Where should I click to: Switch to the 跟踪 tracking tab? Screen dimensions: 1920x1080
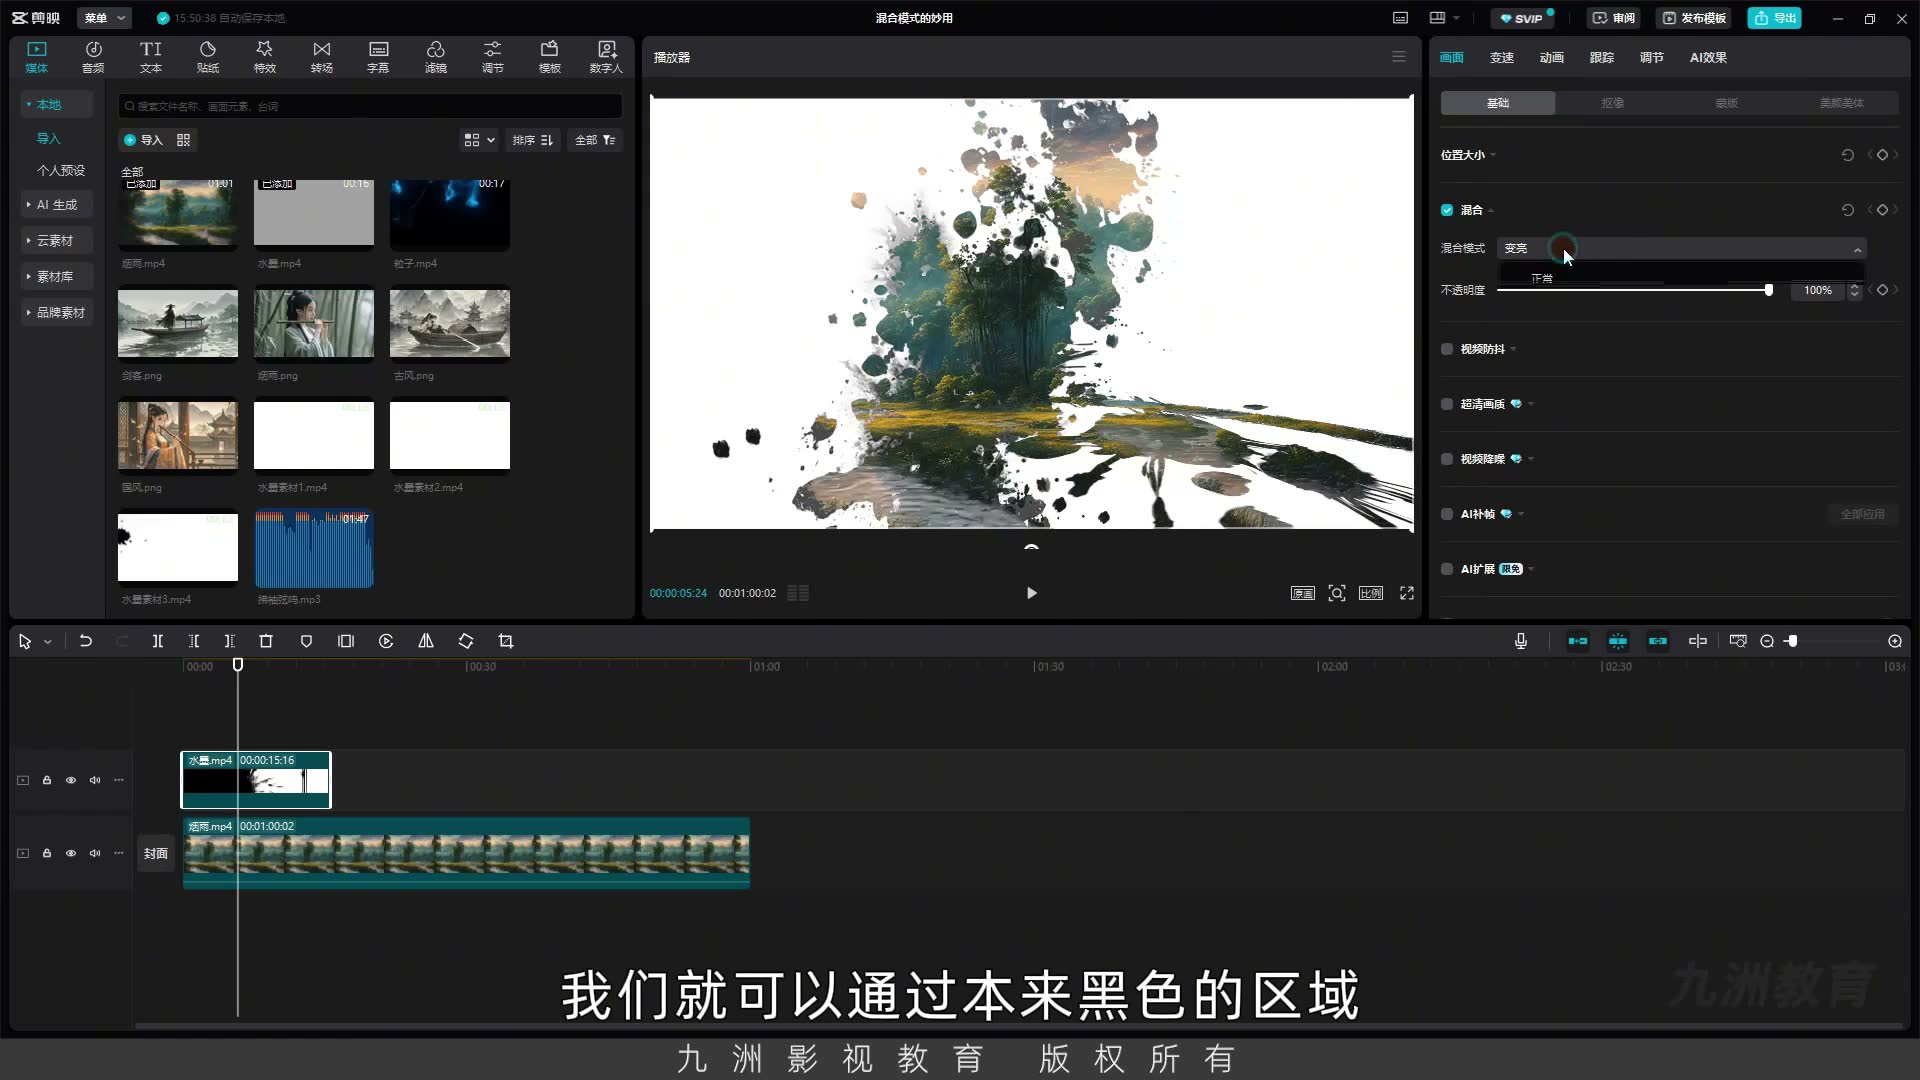(x=1602, y=57)
